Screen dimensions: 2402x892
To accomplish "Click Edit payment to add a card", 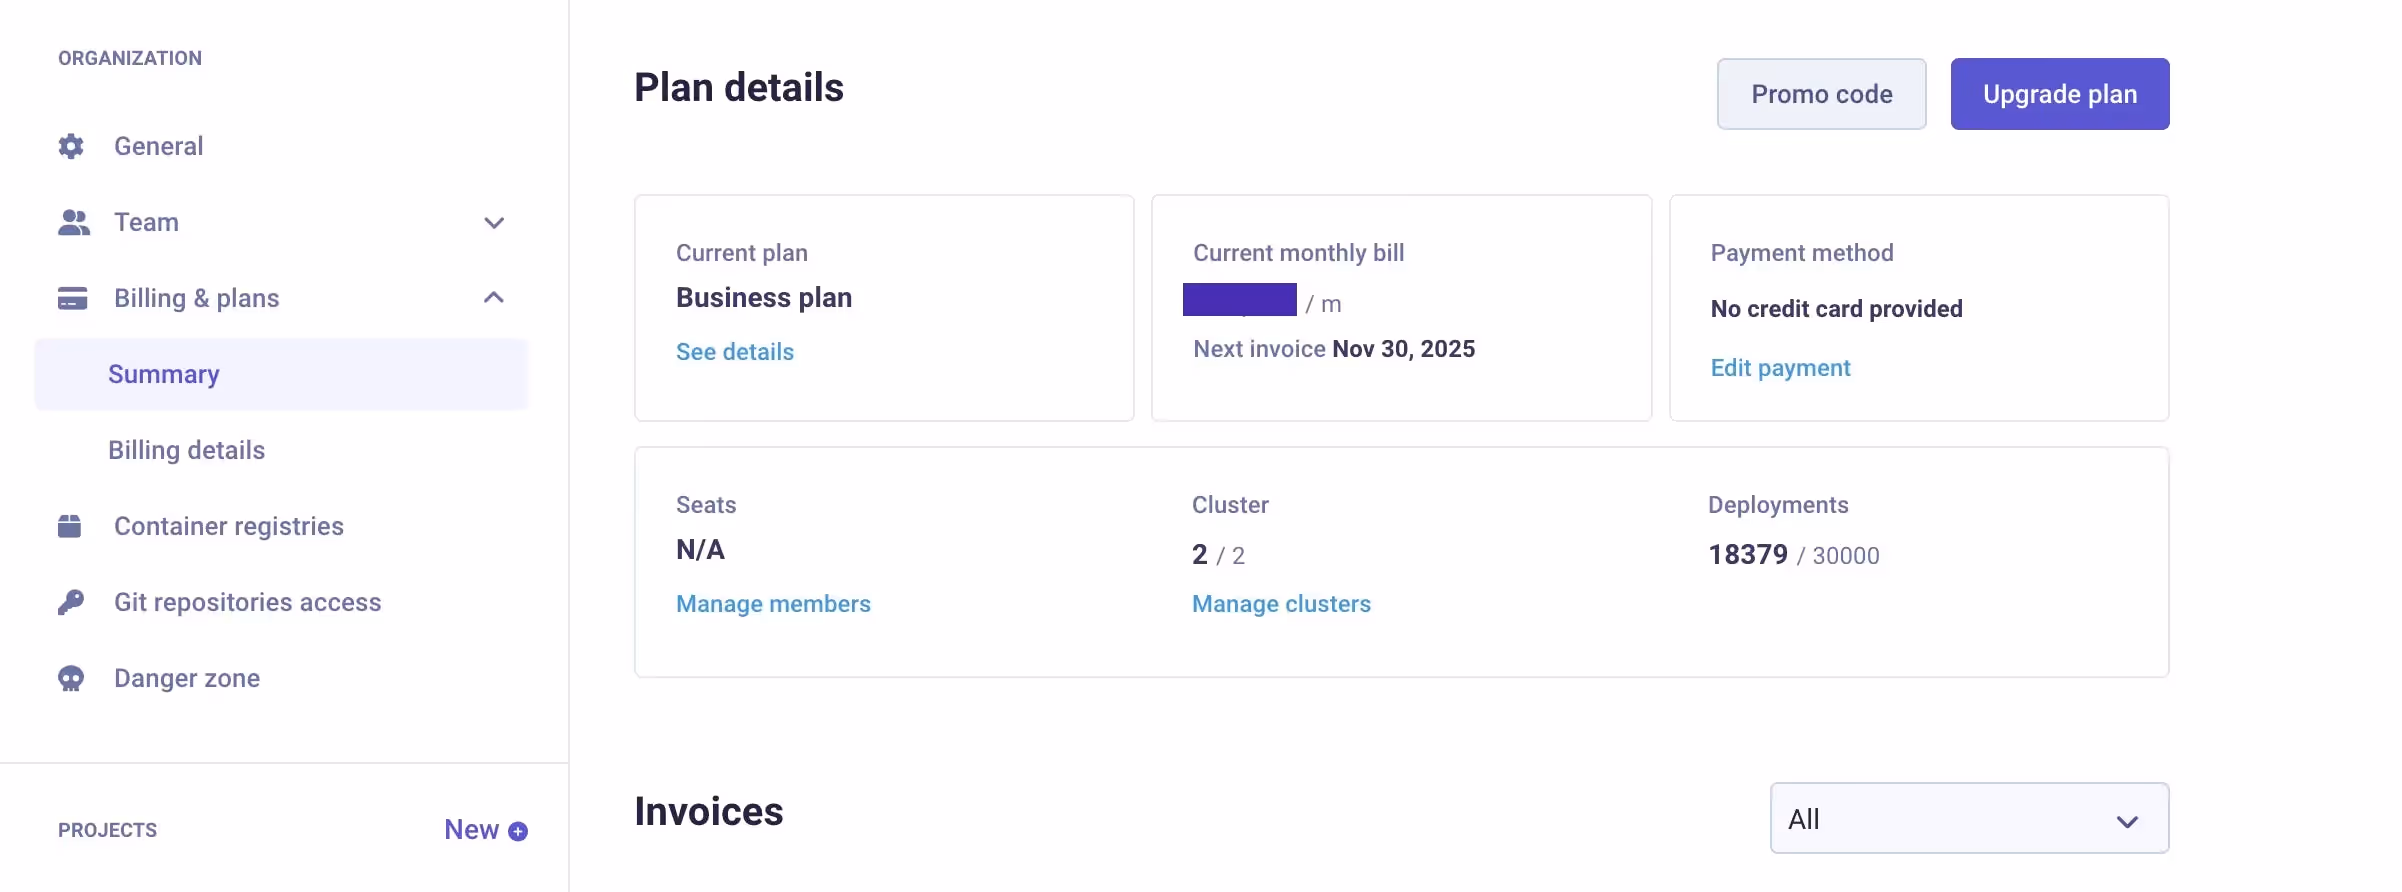I will click(x=1780, y=367).
